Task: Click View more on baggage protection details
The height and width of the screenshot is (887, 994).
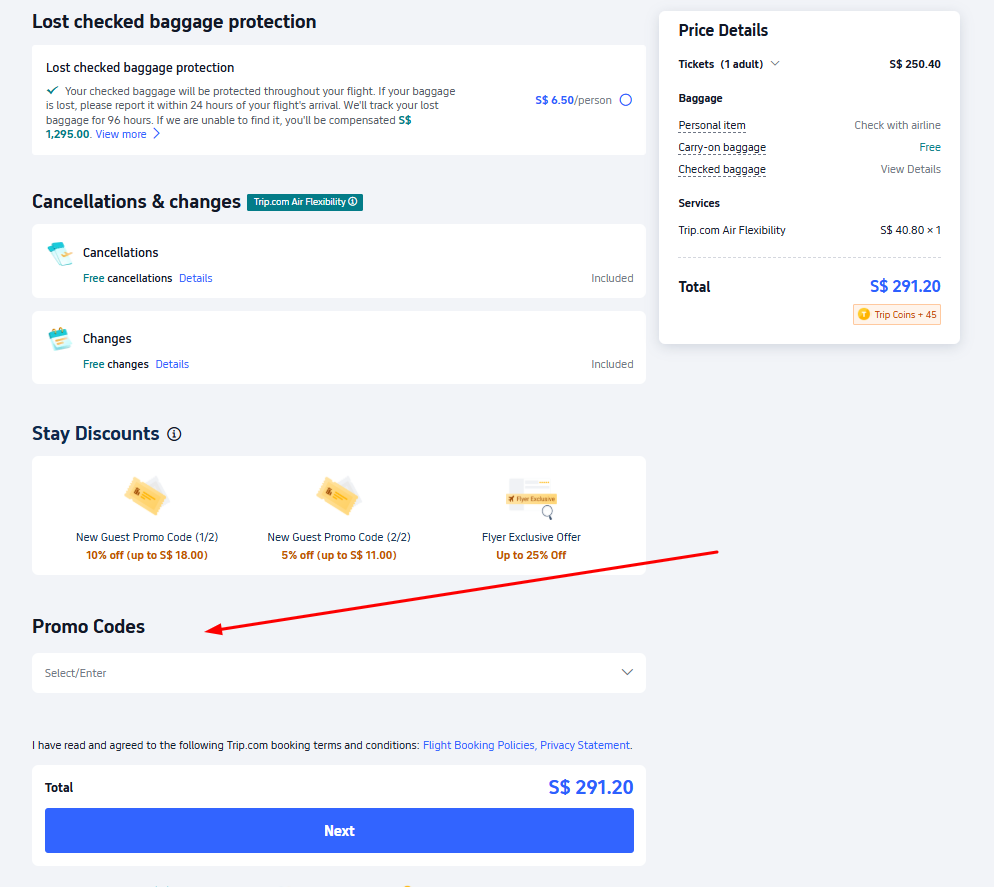Action: [x=120, y=133]
